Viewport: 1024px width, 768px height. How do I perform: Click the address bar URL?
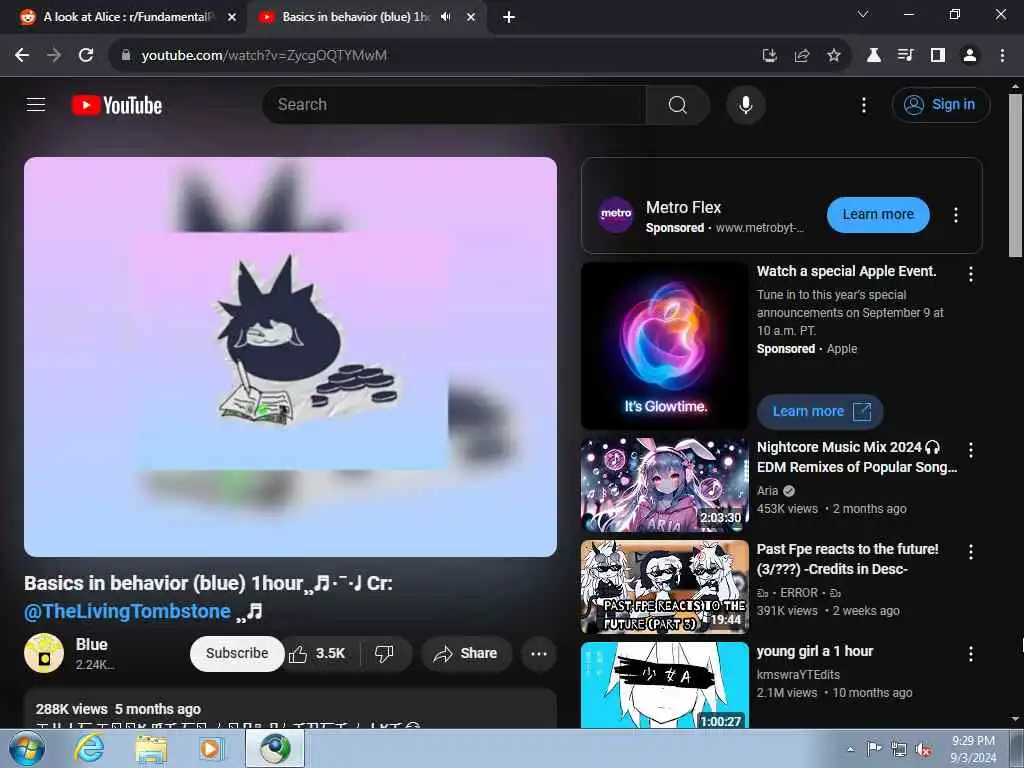[264, 56]
